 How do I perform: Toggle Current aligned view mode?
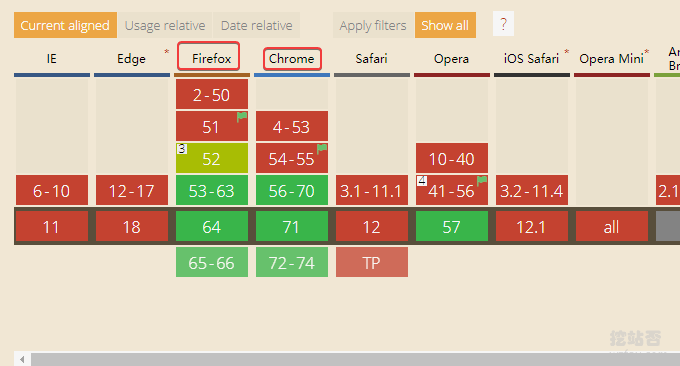tap(65, 25)
